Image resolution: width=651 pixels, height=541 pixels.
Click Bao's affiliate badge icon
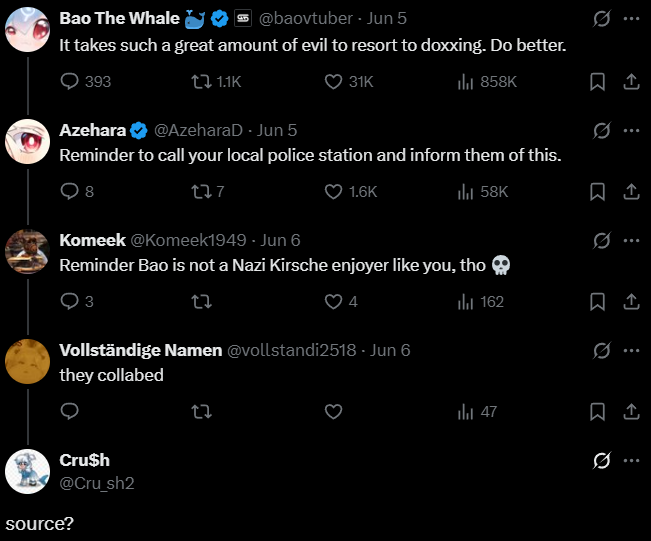(x=243, y=19)
